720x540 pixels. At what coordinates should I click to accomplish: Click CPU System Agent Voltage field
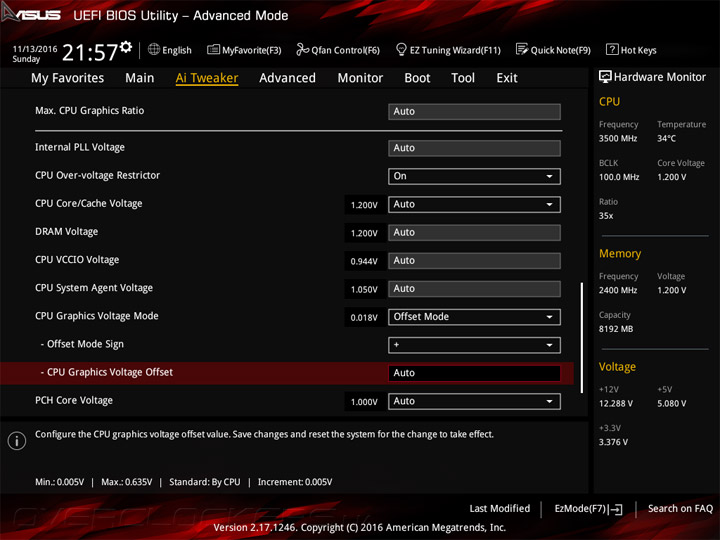(x=474, y=289)
